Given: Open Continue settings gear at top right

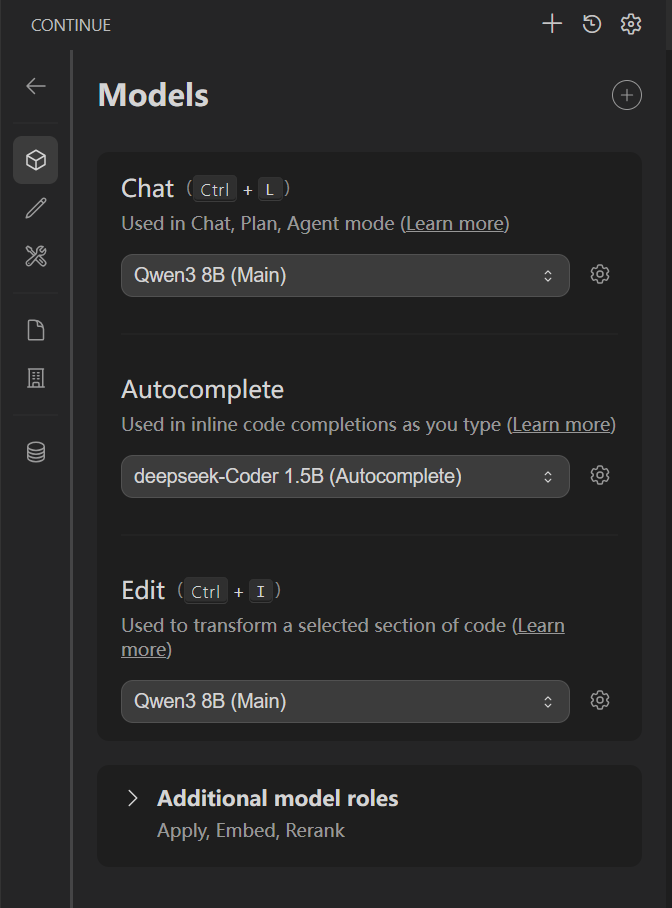Looking at the screenshot, I should coord(631,24).
